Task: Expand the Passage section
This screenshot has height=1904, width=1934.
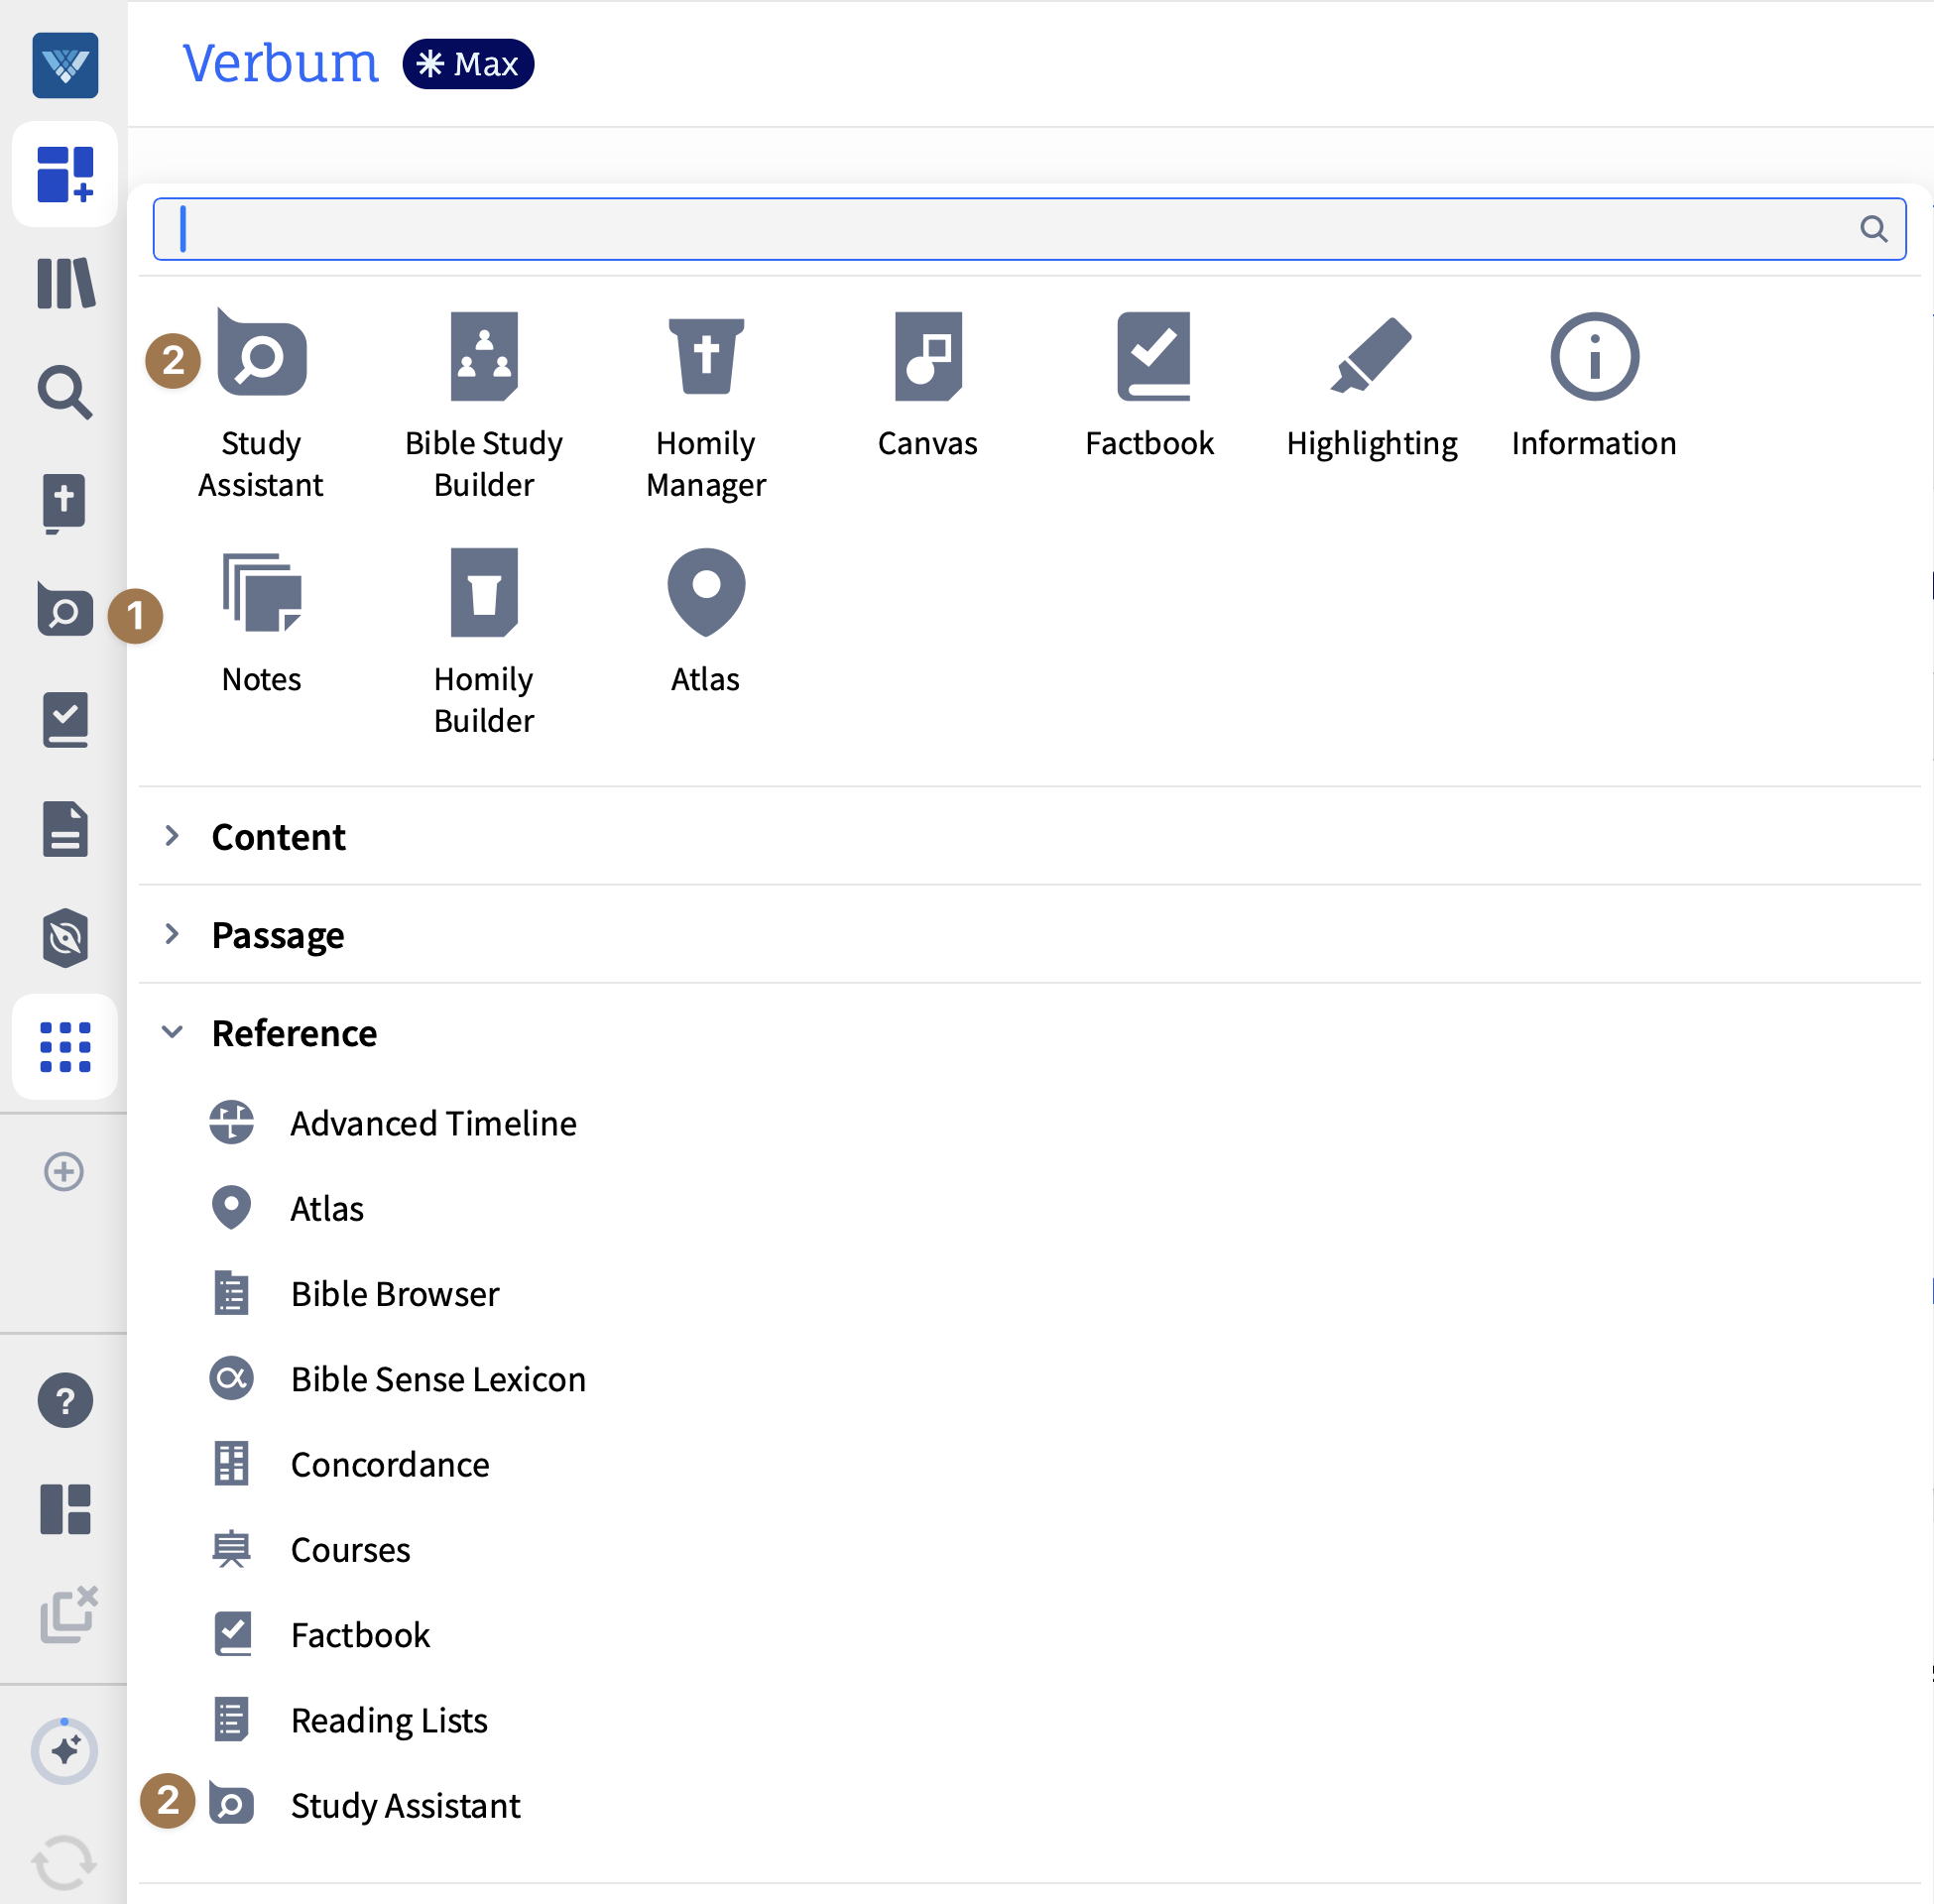Action: (1030, 934)
